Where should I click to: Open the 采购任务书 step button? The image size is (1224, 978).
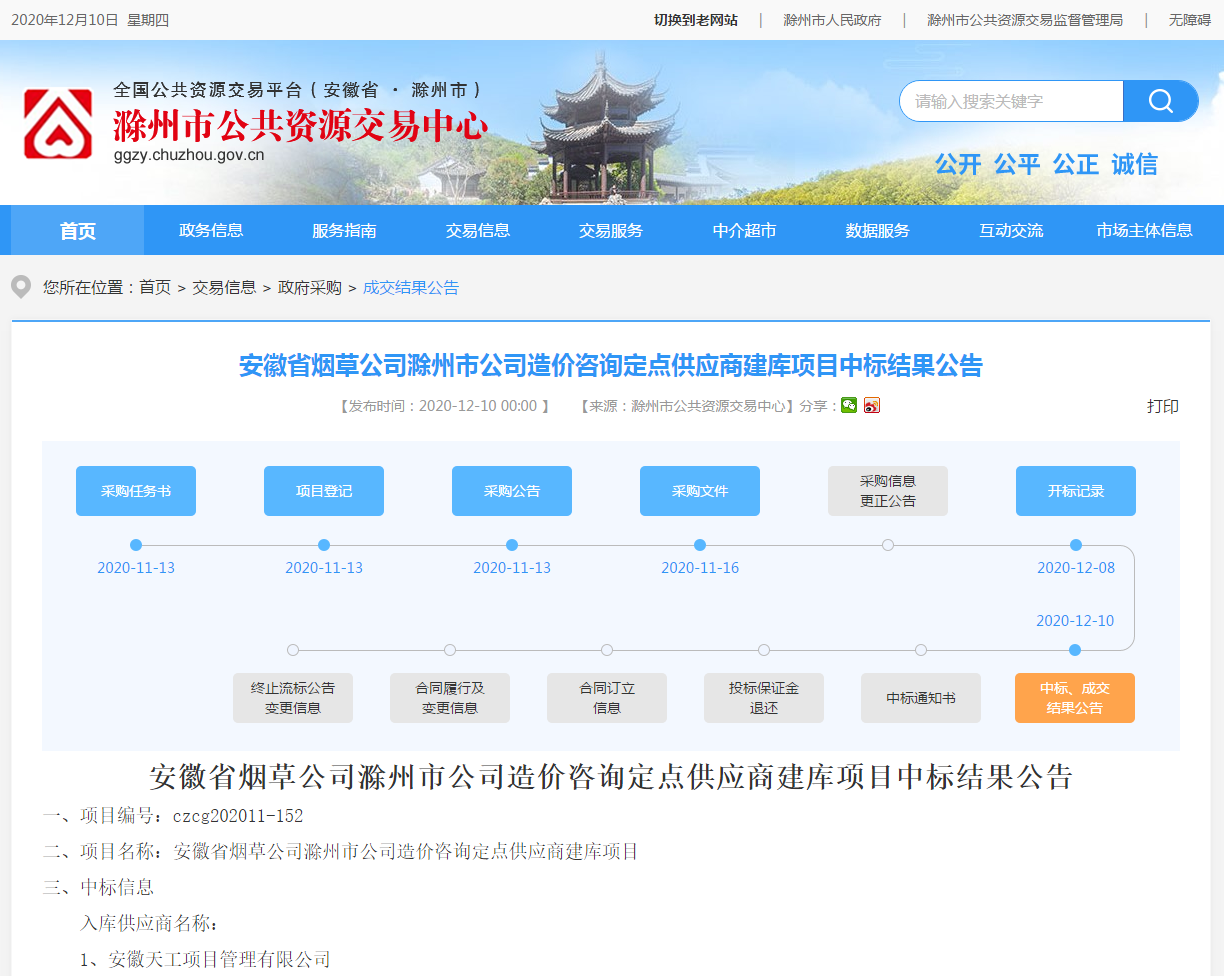[136, 491]
